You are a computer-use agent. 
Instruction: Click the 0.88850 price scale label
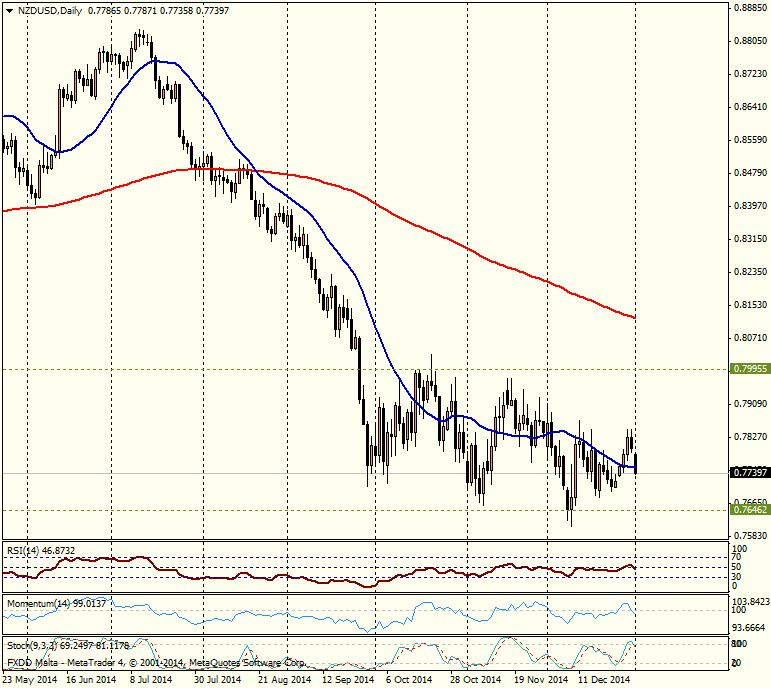(x=749, y=8)
